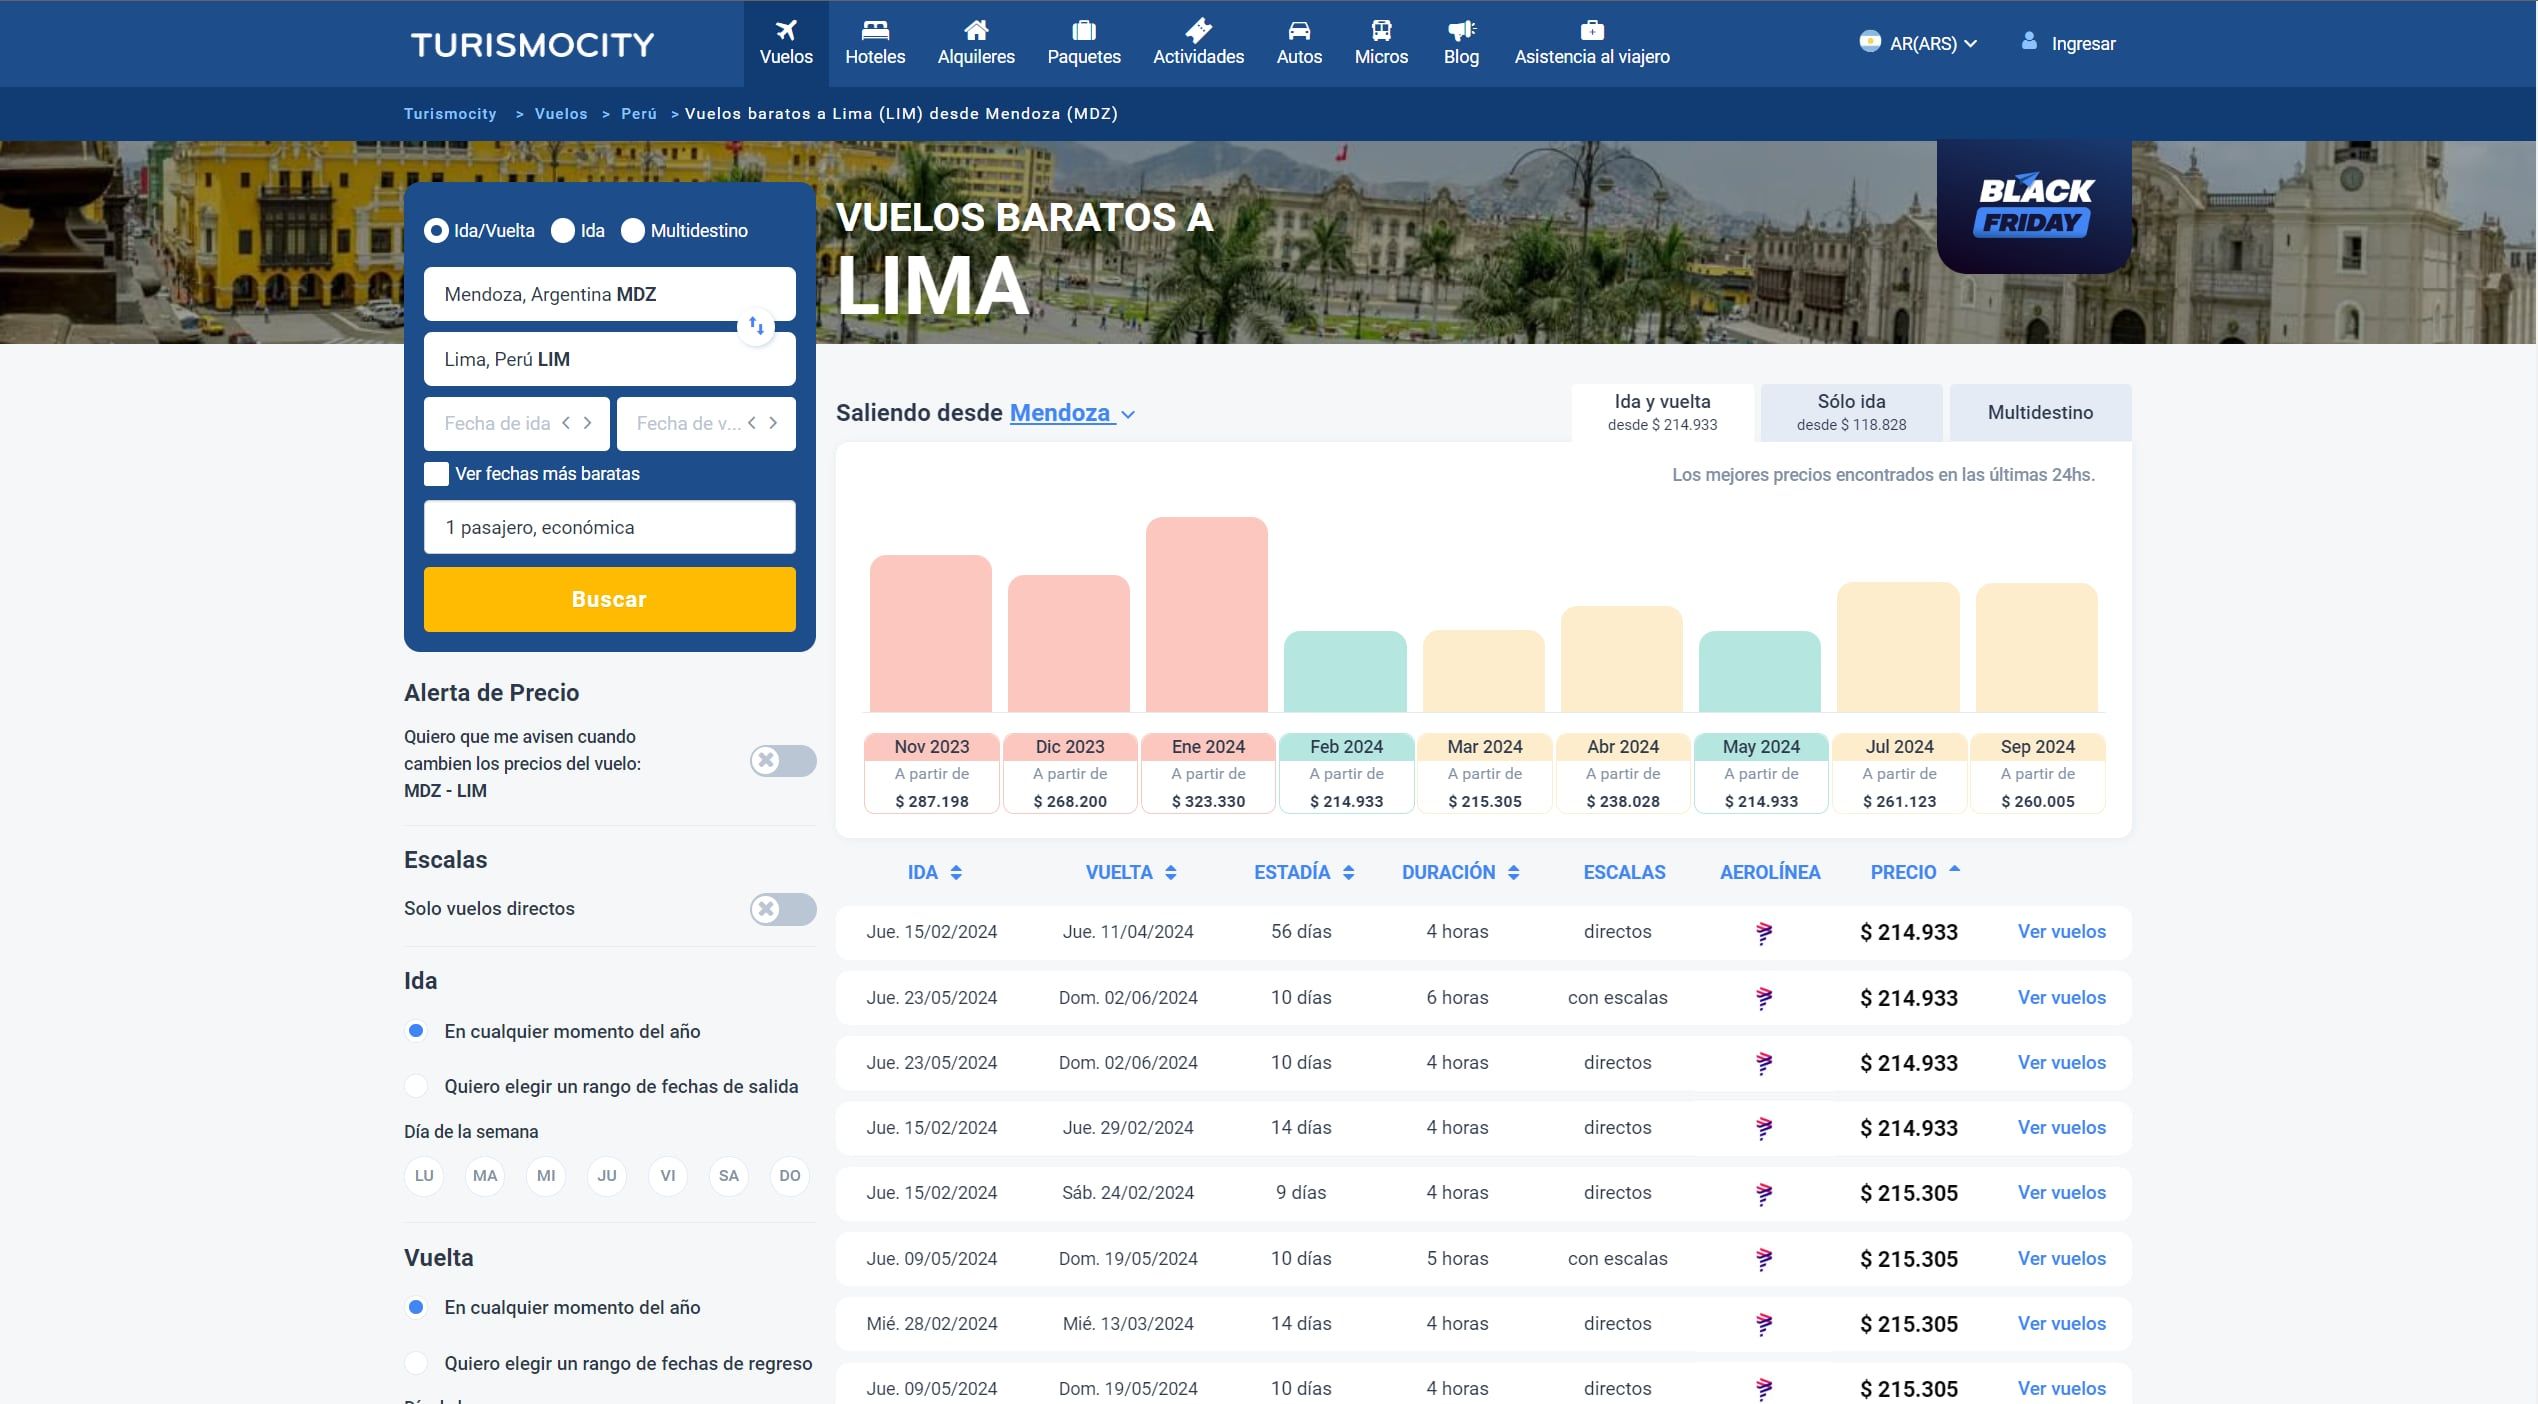Click the Black Friday badge
The image size is (2538, 1404).
pos(2033,206)
